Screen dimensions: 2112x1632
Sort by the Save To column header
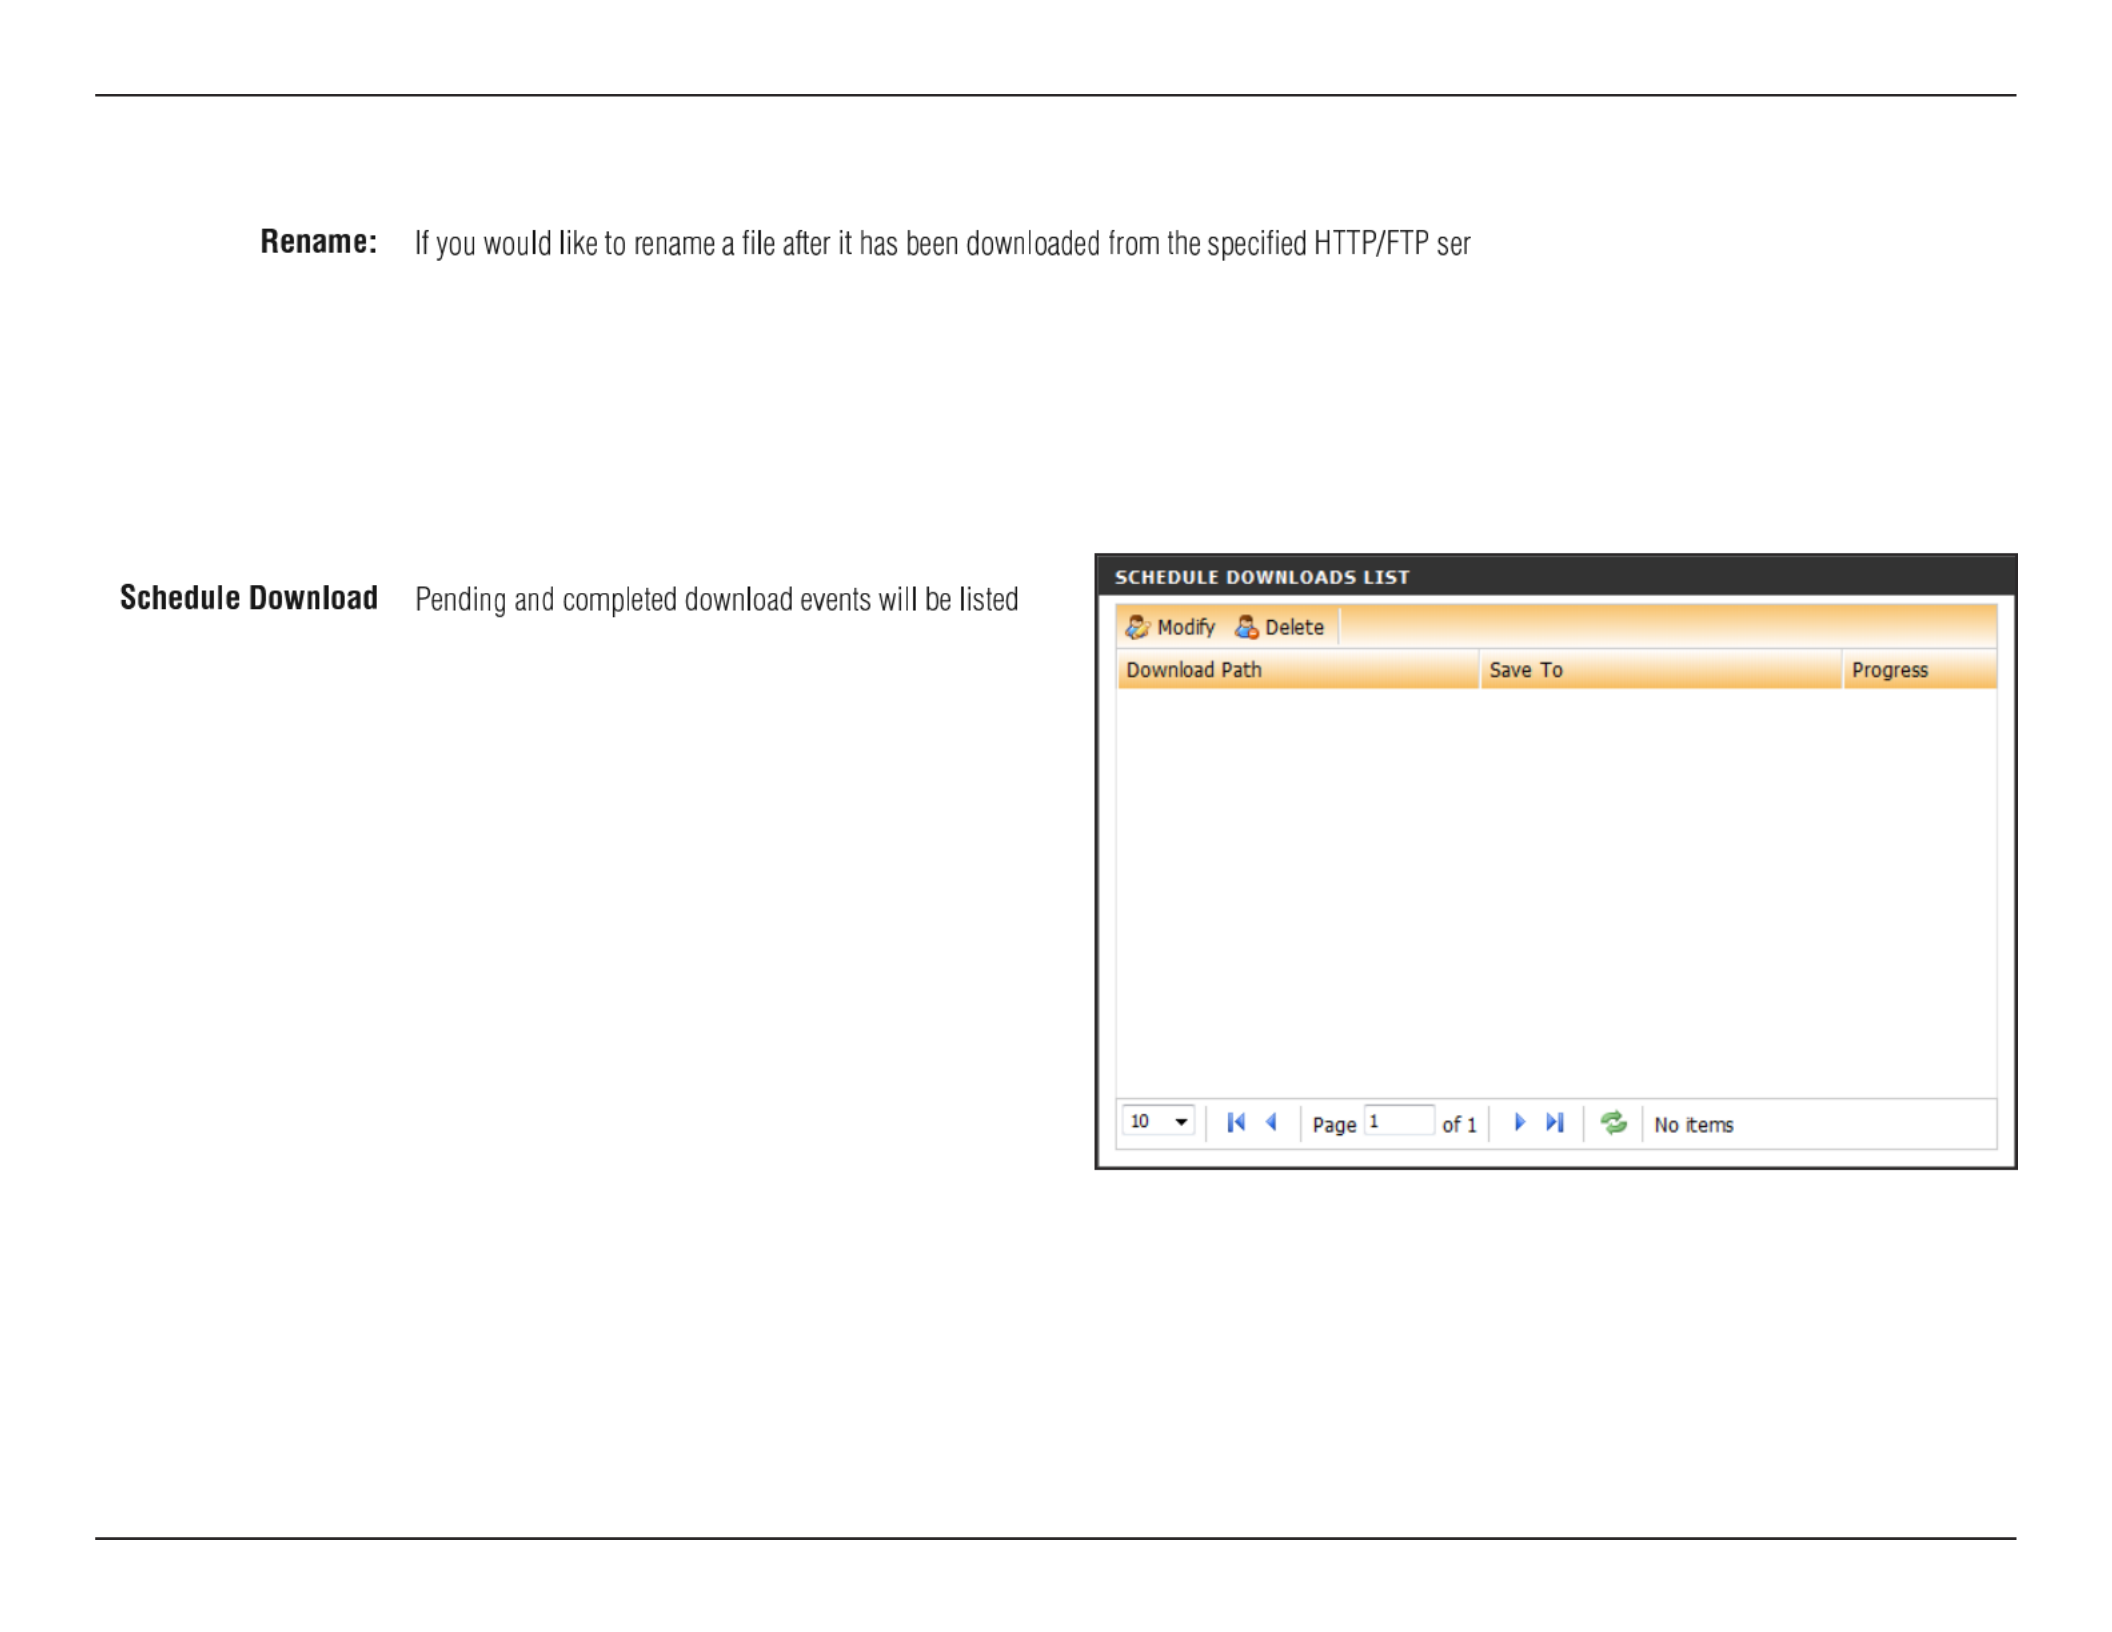pyautogui.click(x=1661, y=670)
